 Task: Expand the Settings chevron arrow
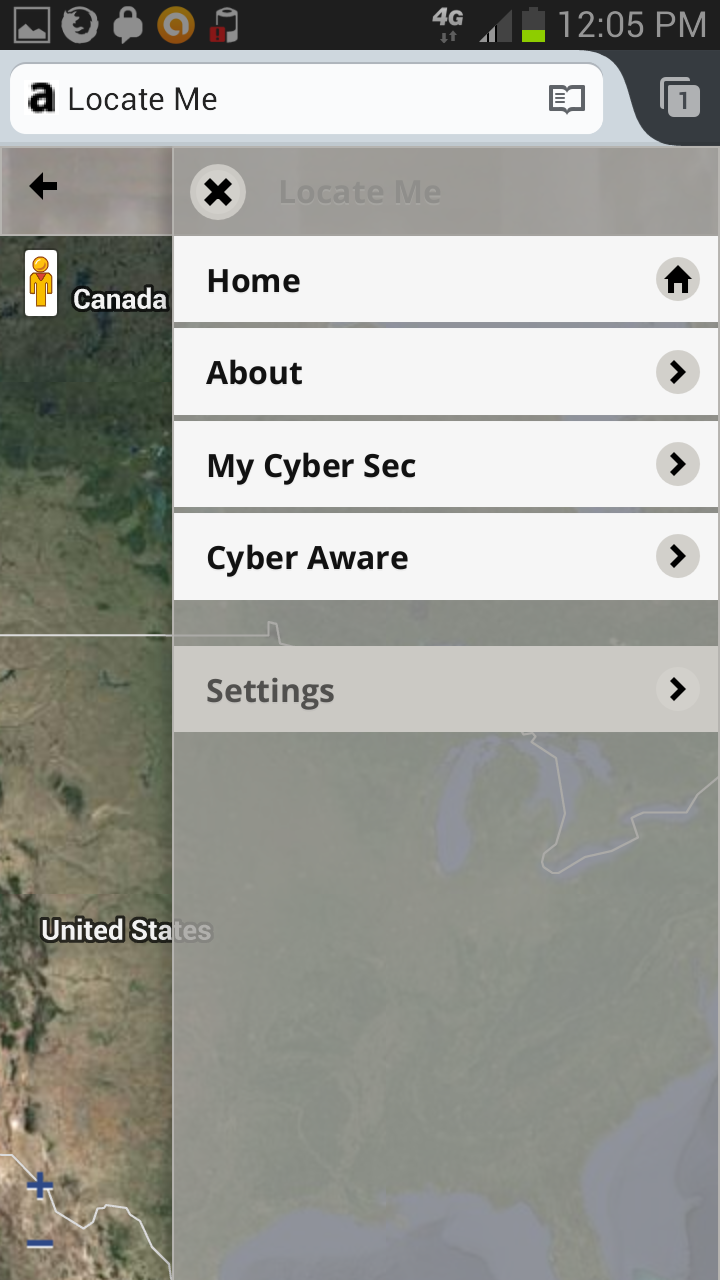tap(677, 689)
